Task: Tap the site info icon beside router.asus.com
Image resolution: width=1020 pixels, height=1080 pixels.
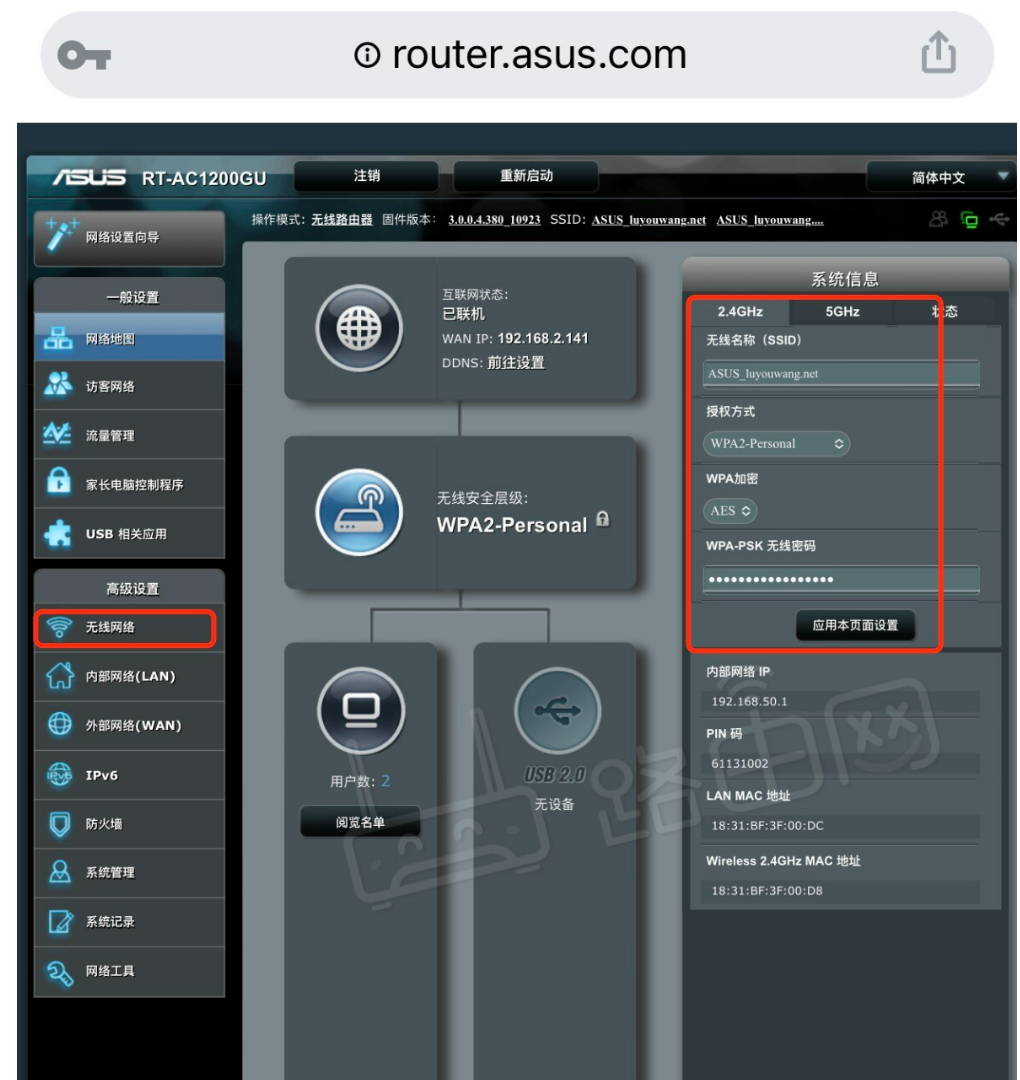Action: [x=367, y=54]
